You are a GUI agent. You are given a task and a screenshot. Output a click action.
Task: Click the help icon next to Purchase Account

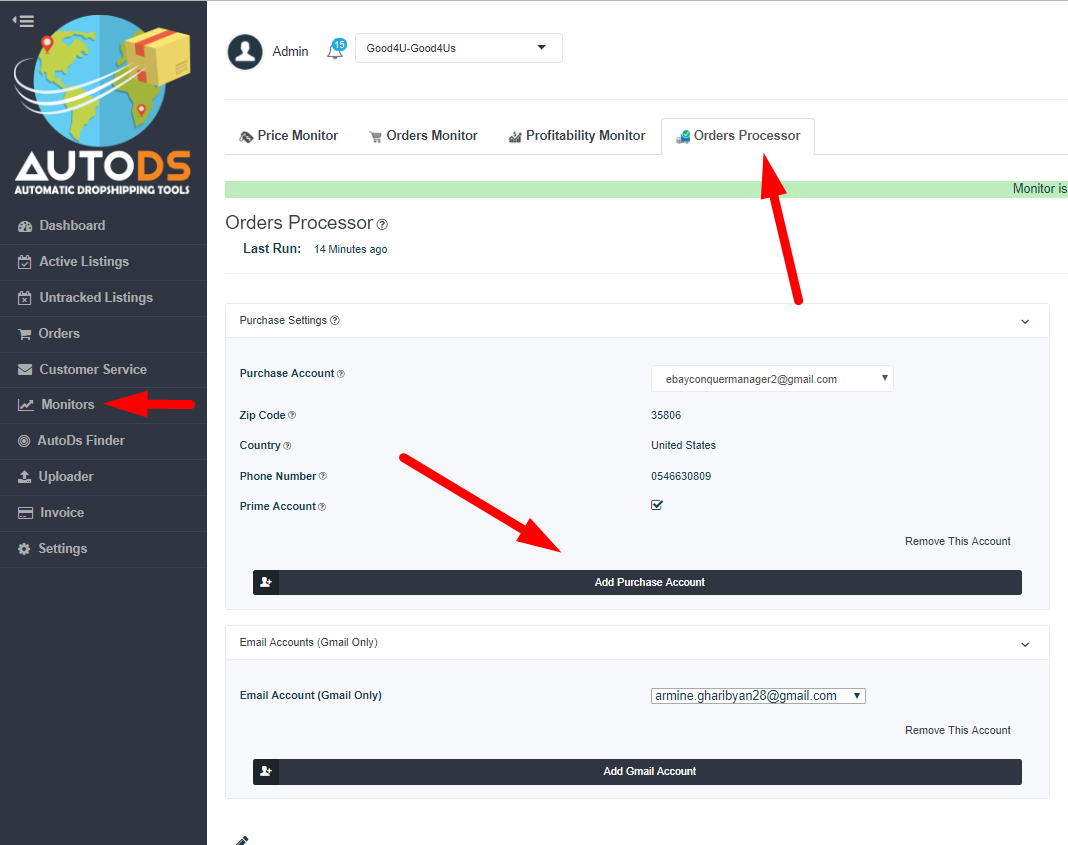(341, 374)
